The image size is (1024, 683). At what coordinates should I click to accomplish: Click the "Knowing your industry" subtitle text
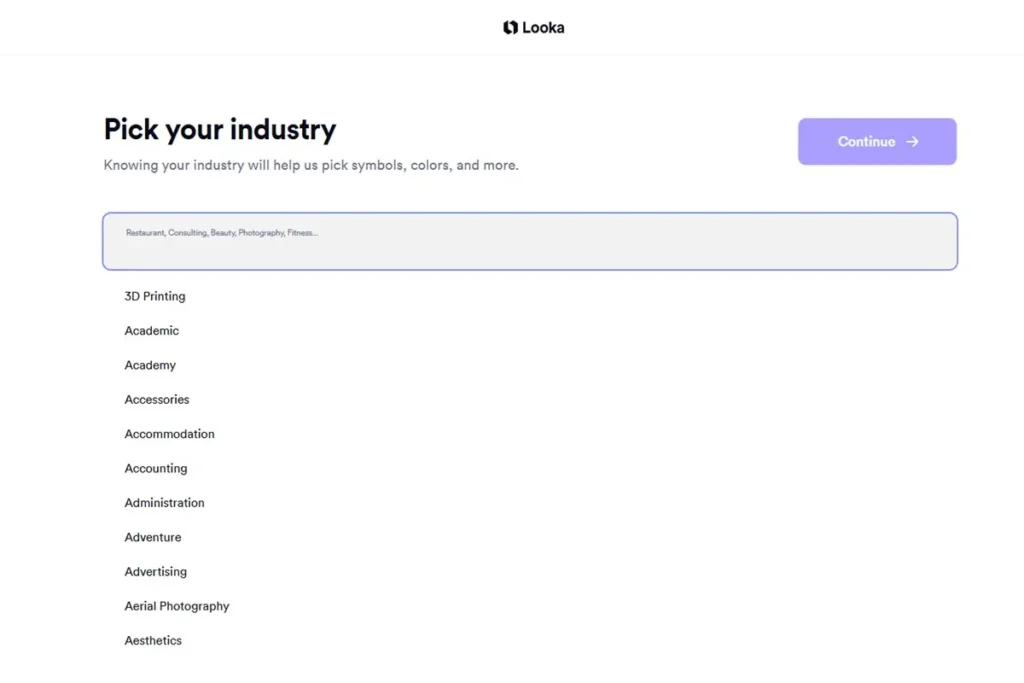point(311,165)
